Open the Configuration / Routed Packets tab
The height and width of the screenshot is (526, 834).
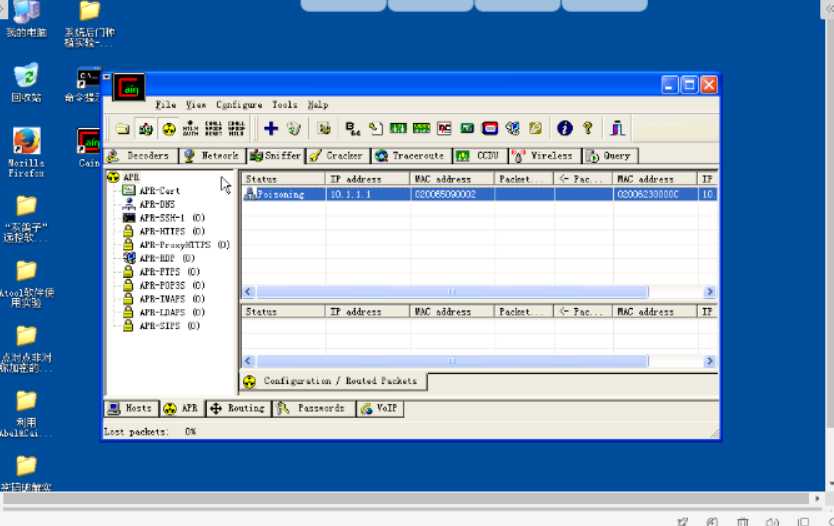point(333,381)
